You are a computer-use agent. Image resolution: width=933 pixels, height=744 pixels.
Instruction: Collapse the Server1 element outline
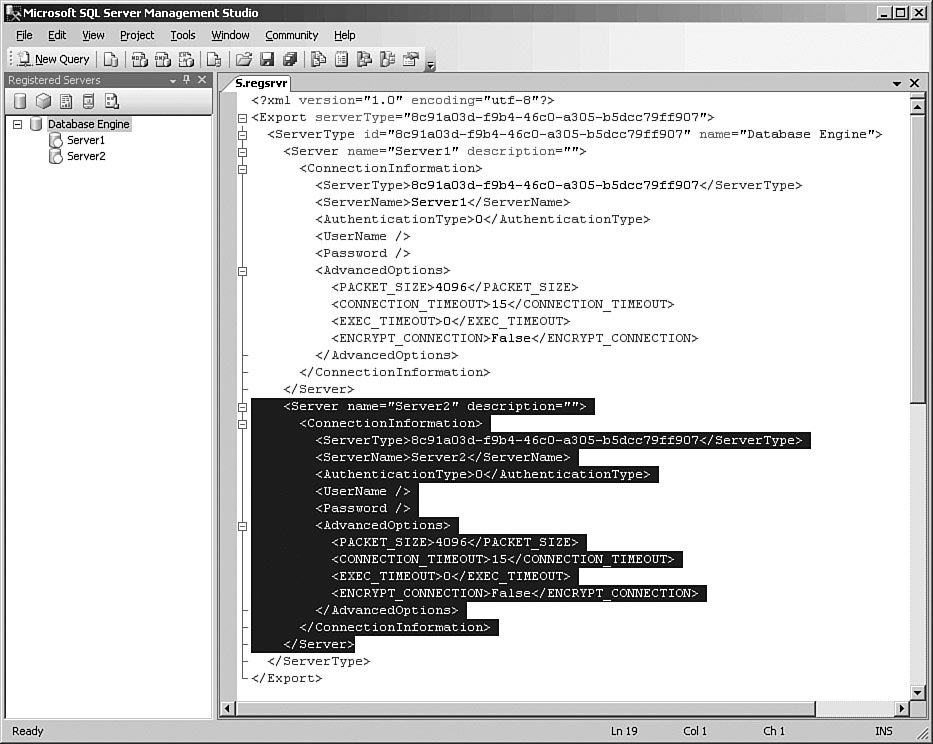click(x=242, y=152)
